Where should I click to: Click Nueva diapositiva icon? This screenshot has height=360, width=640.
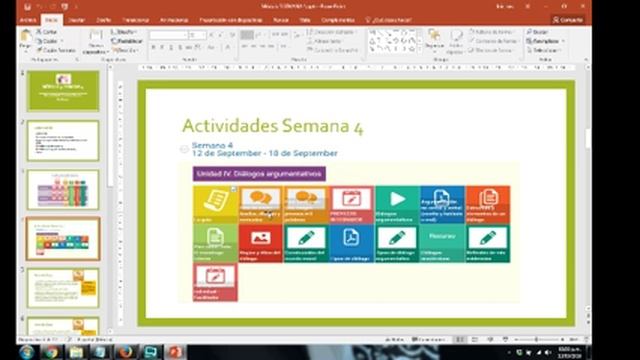click(96, 36)
